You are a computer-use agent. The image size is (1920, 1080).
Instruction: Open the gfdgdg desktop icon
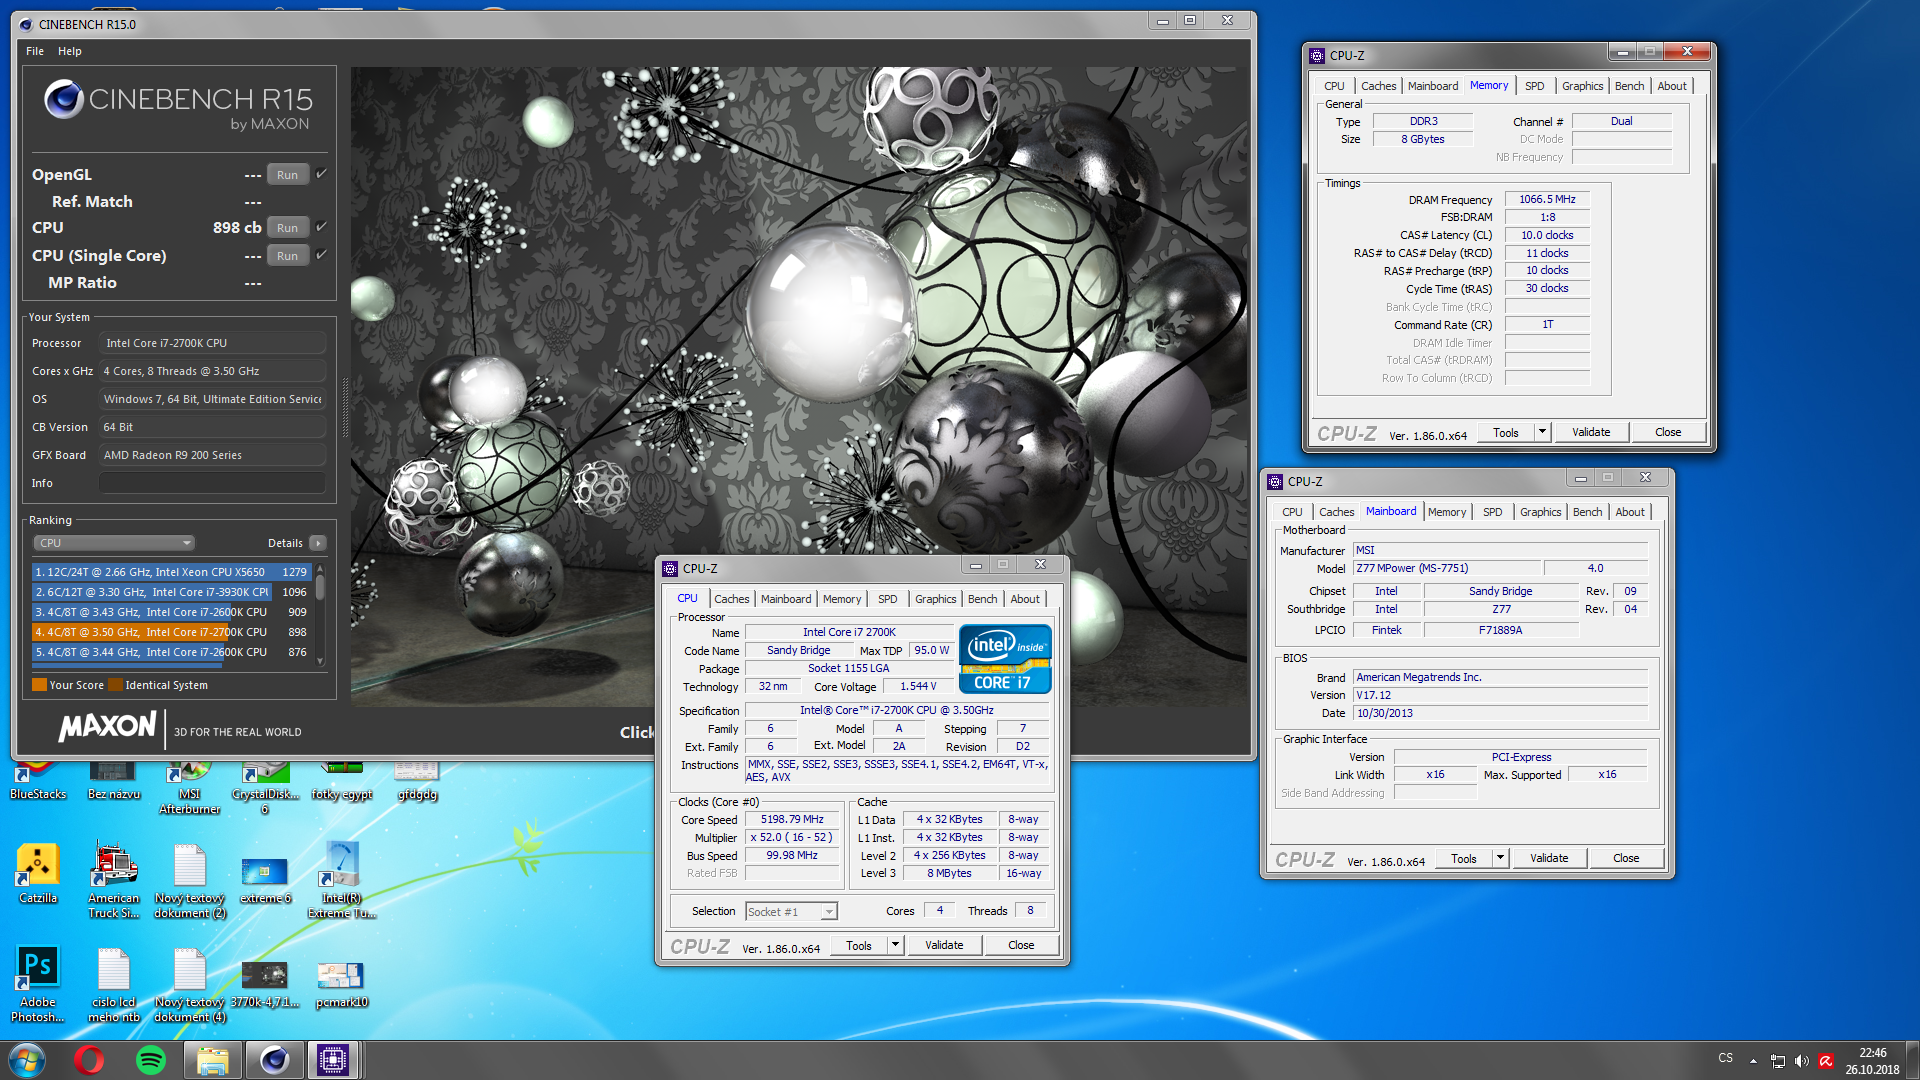pyautogui.click(x=417, y=782)
